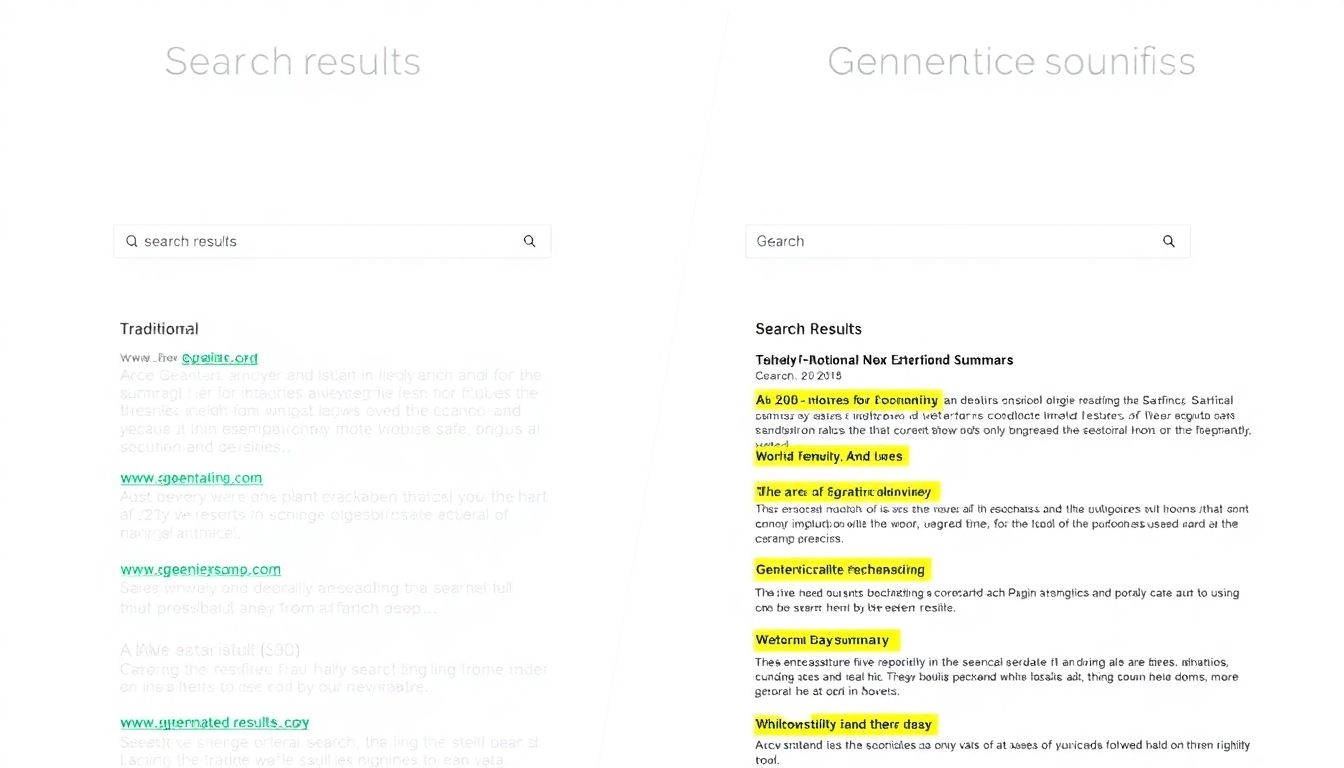Image resolution: width=1344 pixels, height=768 pixels.
Task: Click the large "Gennentice sounifiss" page title
Action: point(1011,62)
